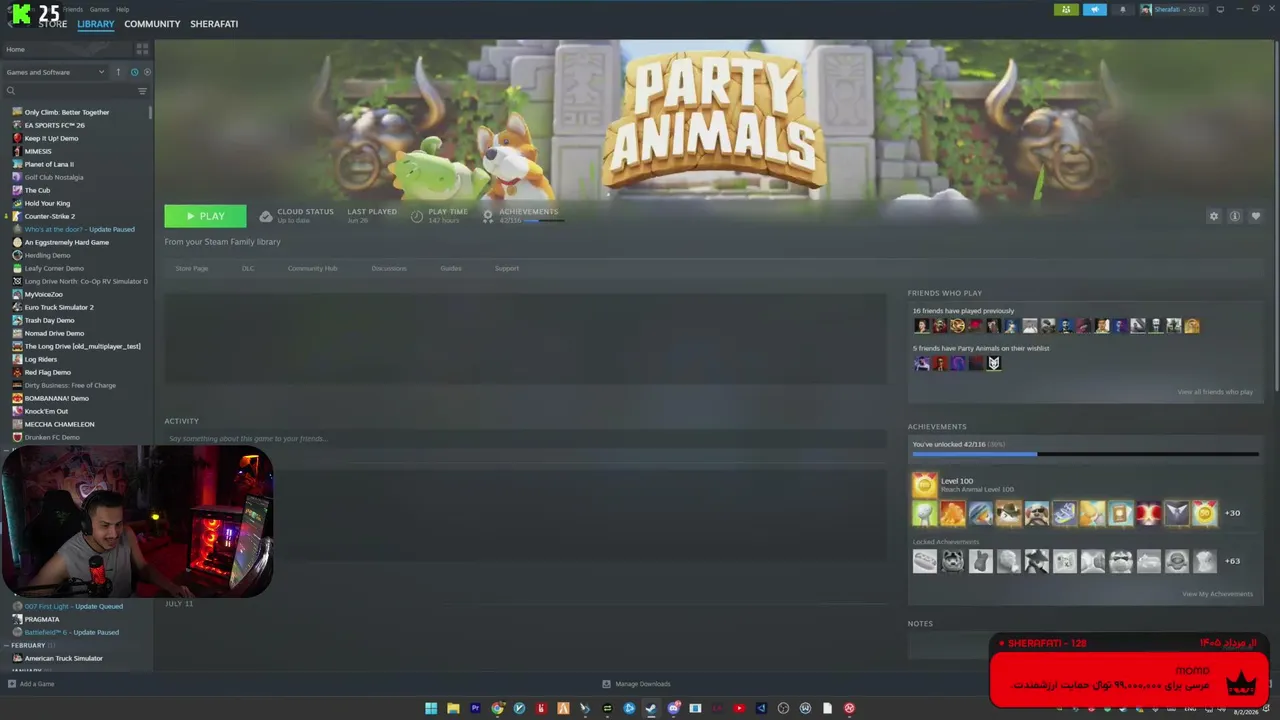Viewport: 1280px width, 720px height.
Task: Open the notifications bell
Action: point(1122,9)
